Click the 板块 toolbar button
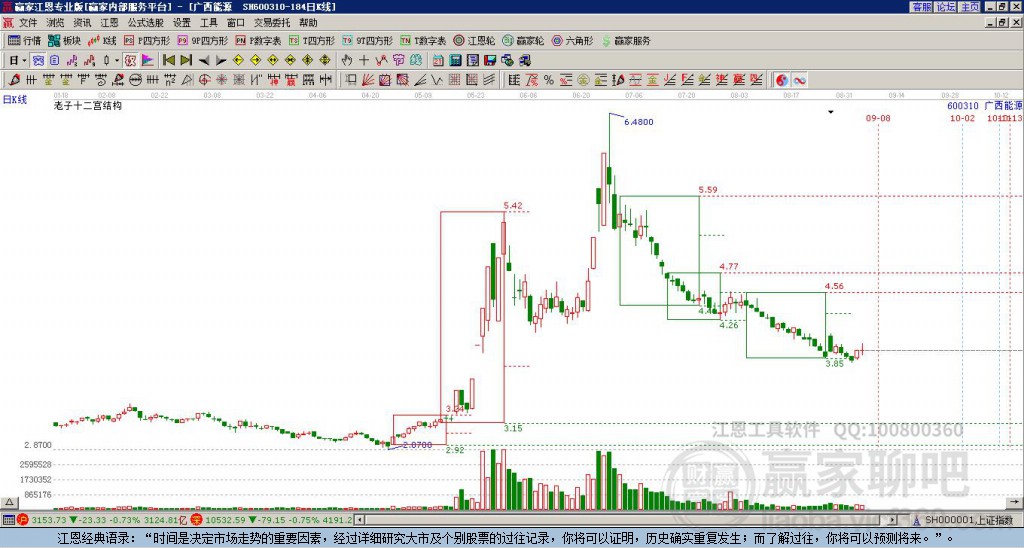Screen dimensions: 1024x548 [x=65, y=40]
